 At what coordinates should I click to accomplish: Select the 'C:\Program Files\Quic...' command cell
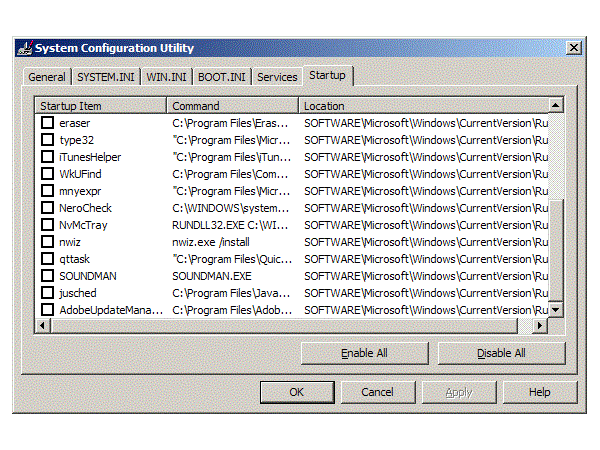pyautogui.click(x=233, y=259)
